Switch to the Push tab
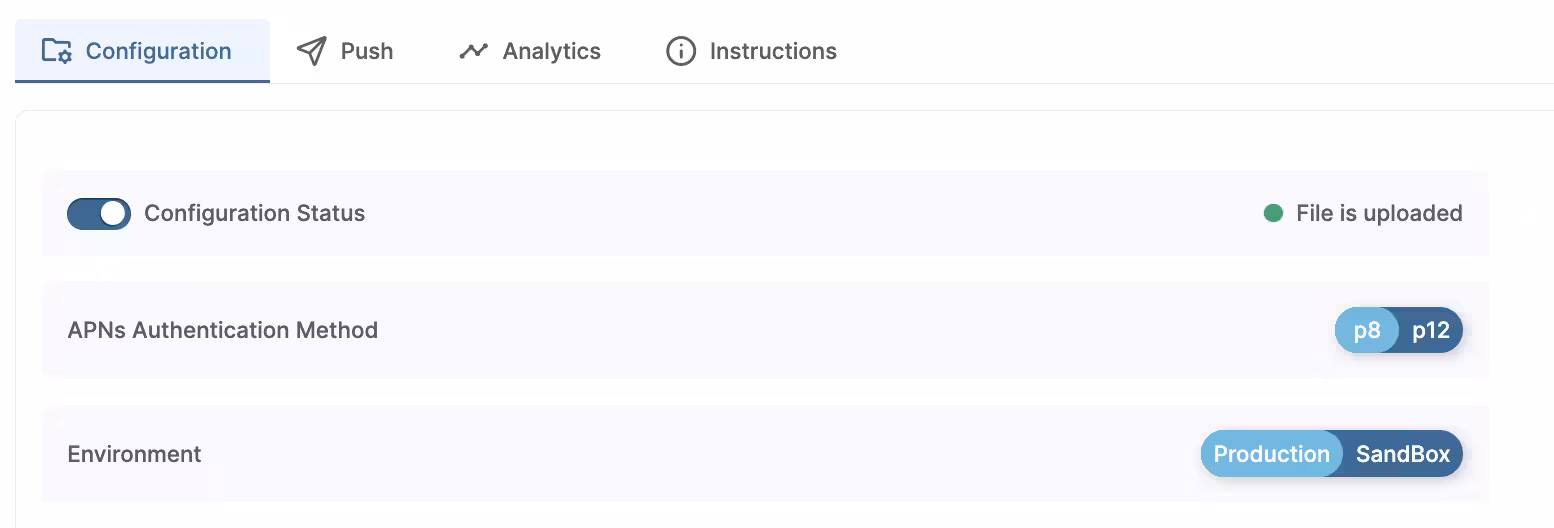 tap(366, 51)
